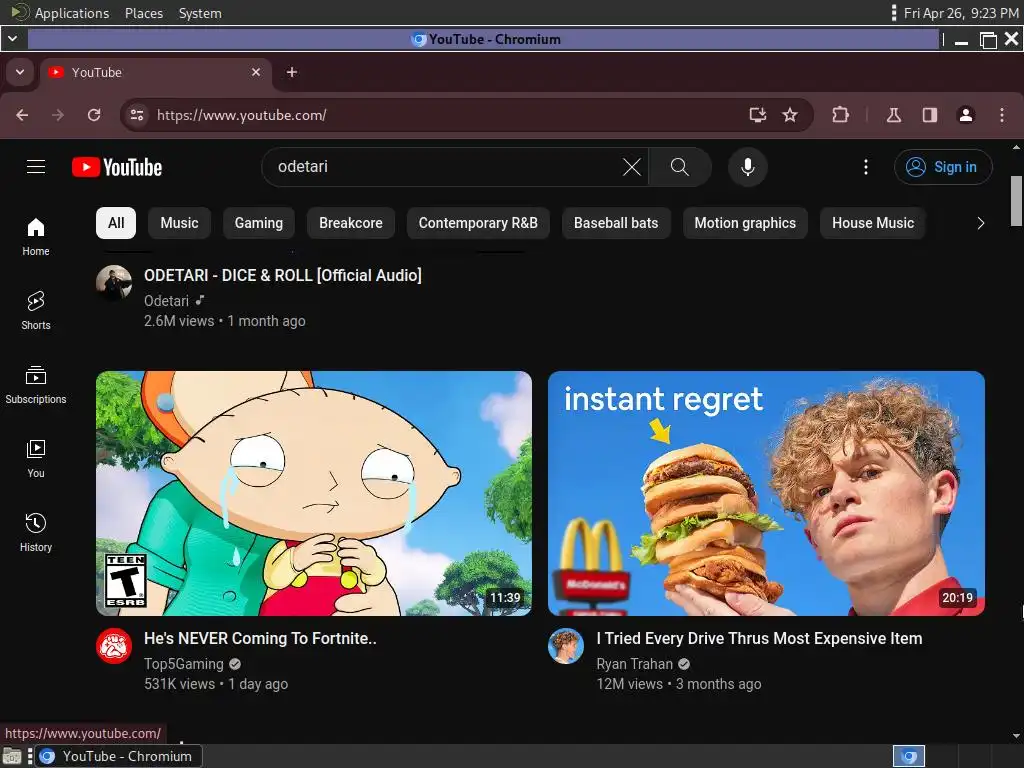Open the Ryan Trahan channel name link

(x=634, y=664)
